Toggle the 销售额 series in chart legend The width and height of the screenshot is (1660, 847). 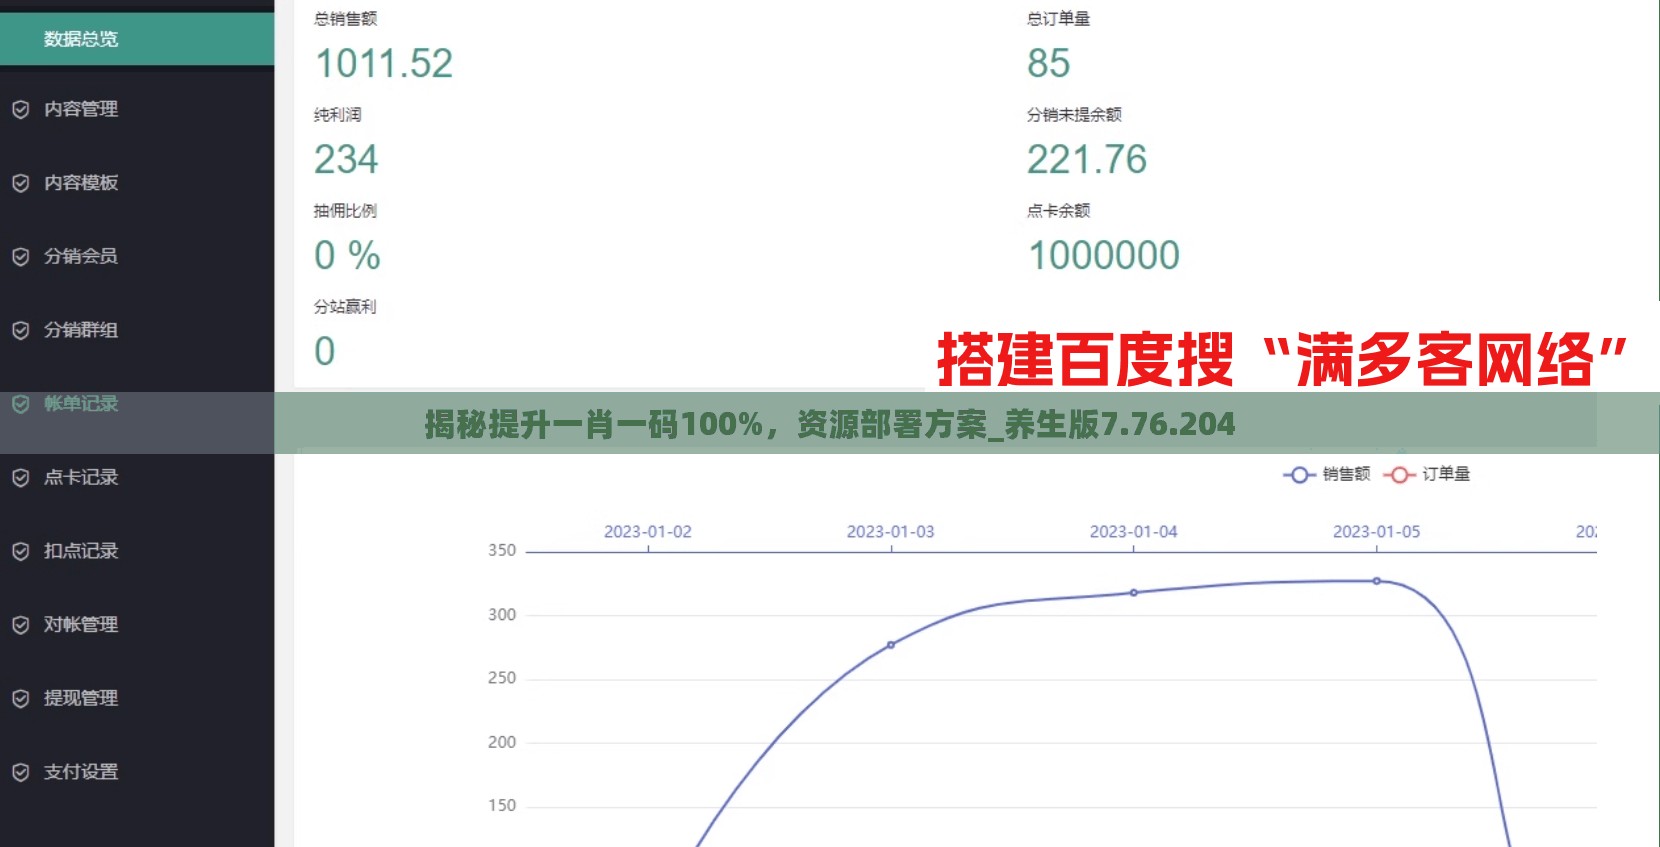click(x=1327, y=474)
